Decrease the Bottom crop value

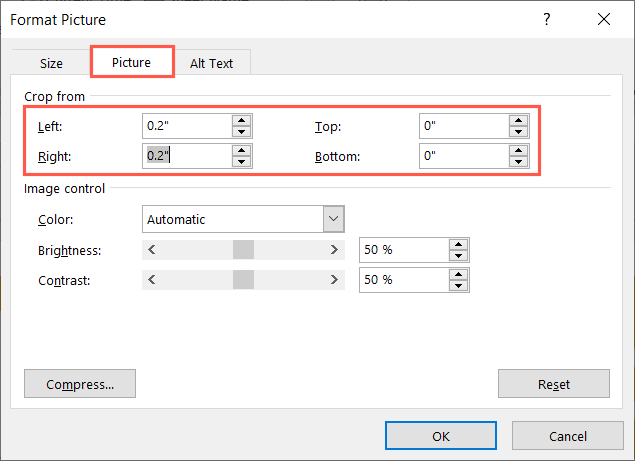pyautogui.click(x=517, y=162)
